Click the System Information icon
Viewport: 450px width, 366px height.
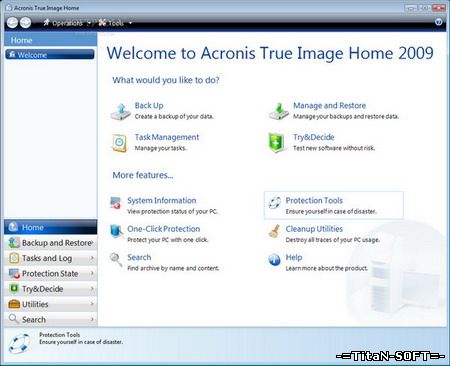[x=116, y=203]
